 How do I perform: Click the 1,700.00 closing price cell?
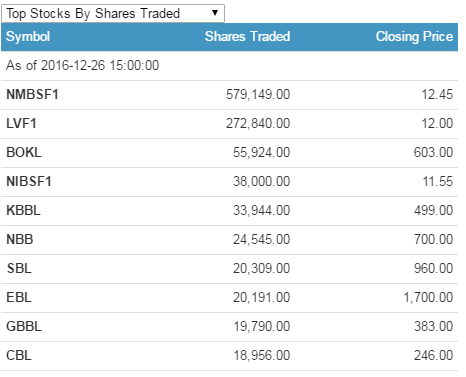[428, 297]
